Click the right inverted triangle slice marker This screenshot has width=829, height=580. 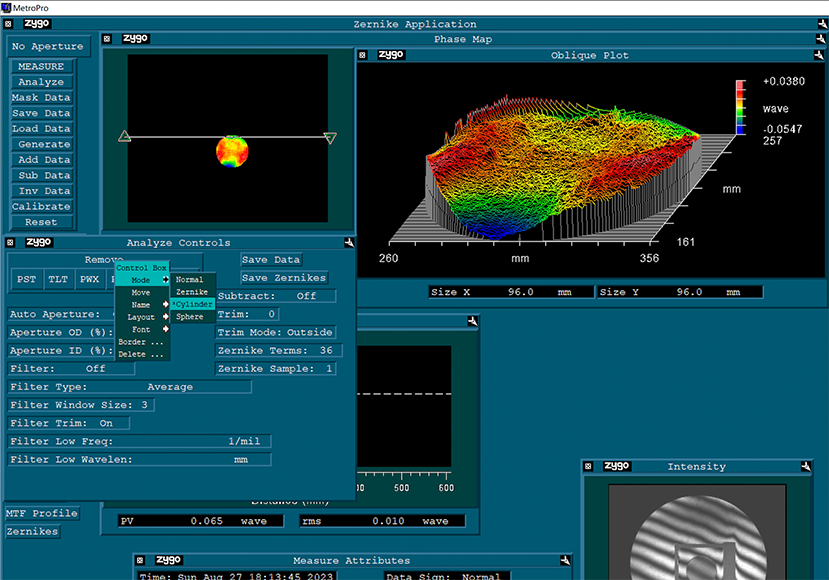(331, 138)
